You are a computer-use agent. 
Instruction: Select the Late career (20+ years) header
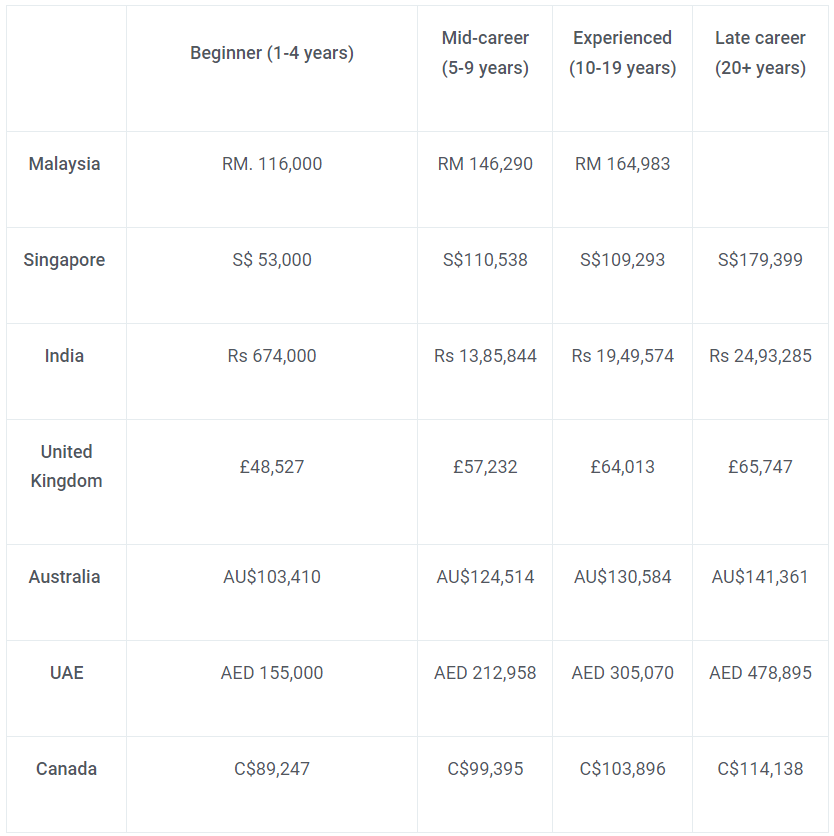tap(760, 53)
